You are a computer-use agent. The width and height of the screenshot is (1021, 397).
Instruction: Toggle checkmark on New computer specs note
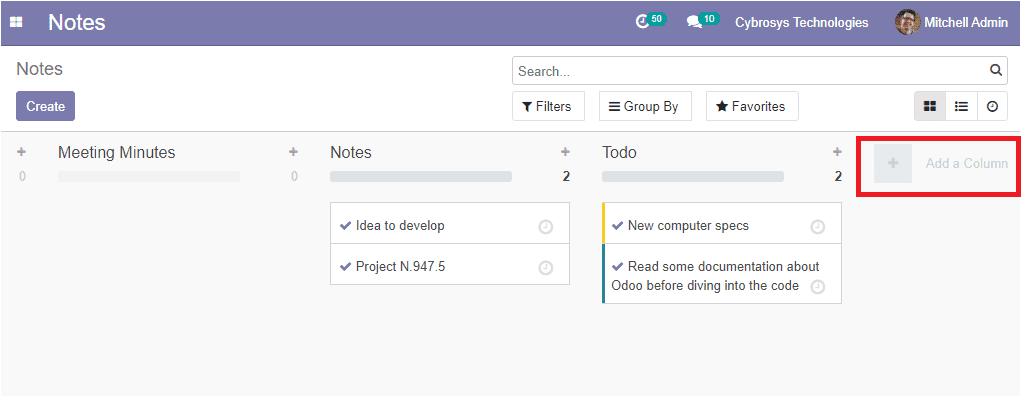[x=618, y=226]
